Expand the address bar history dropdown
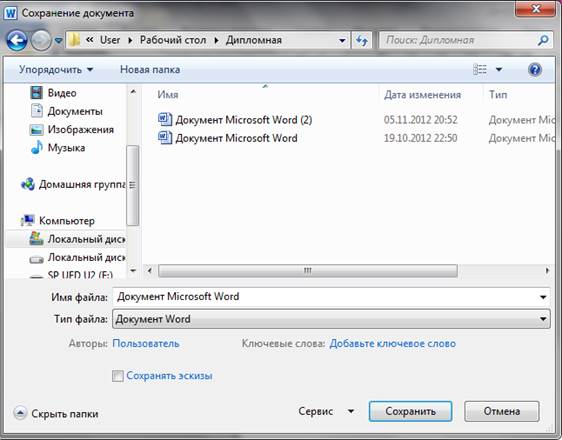The image size is (562, 440). point(342,40)
